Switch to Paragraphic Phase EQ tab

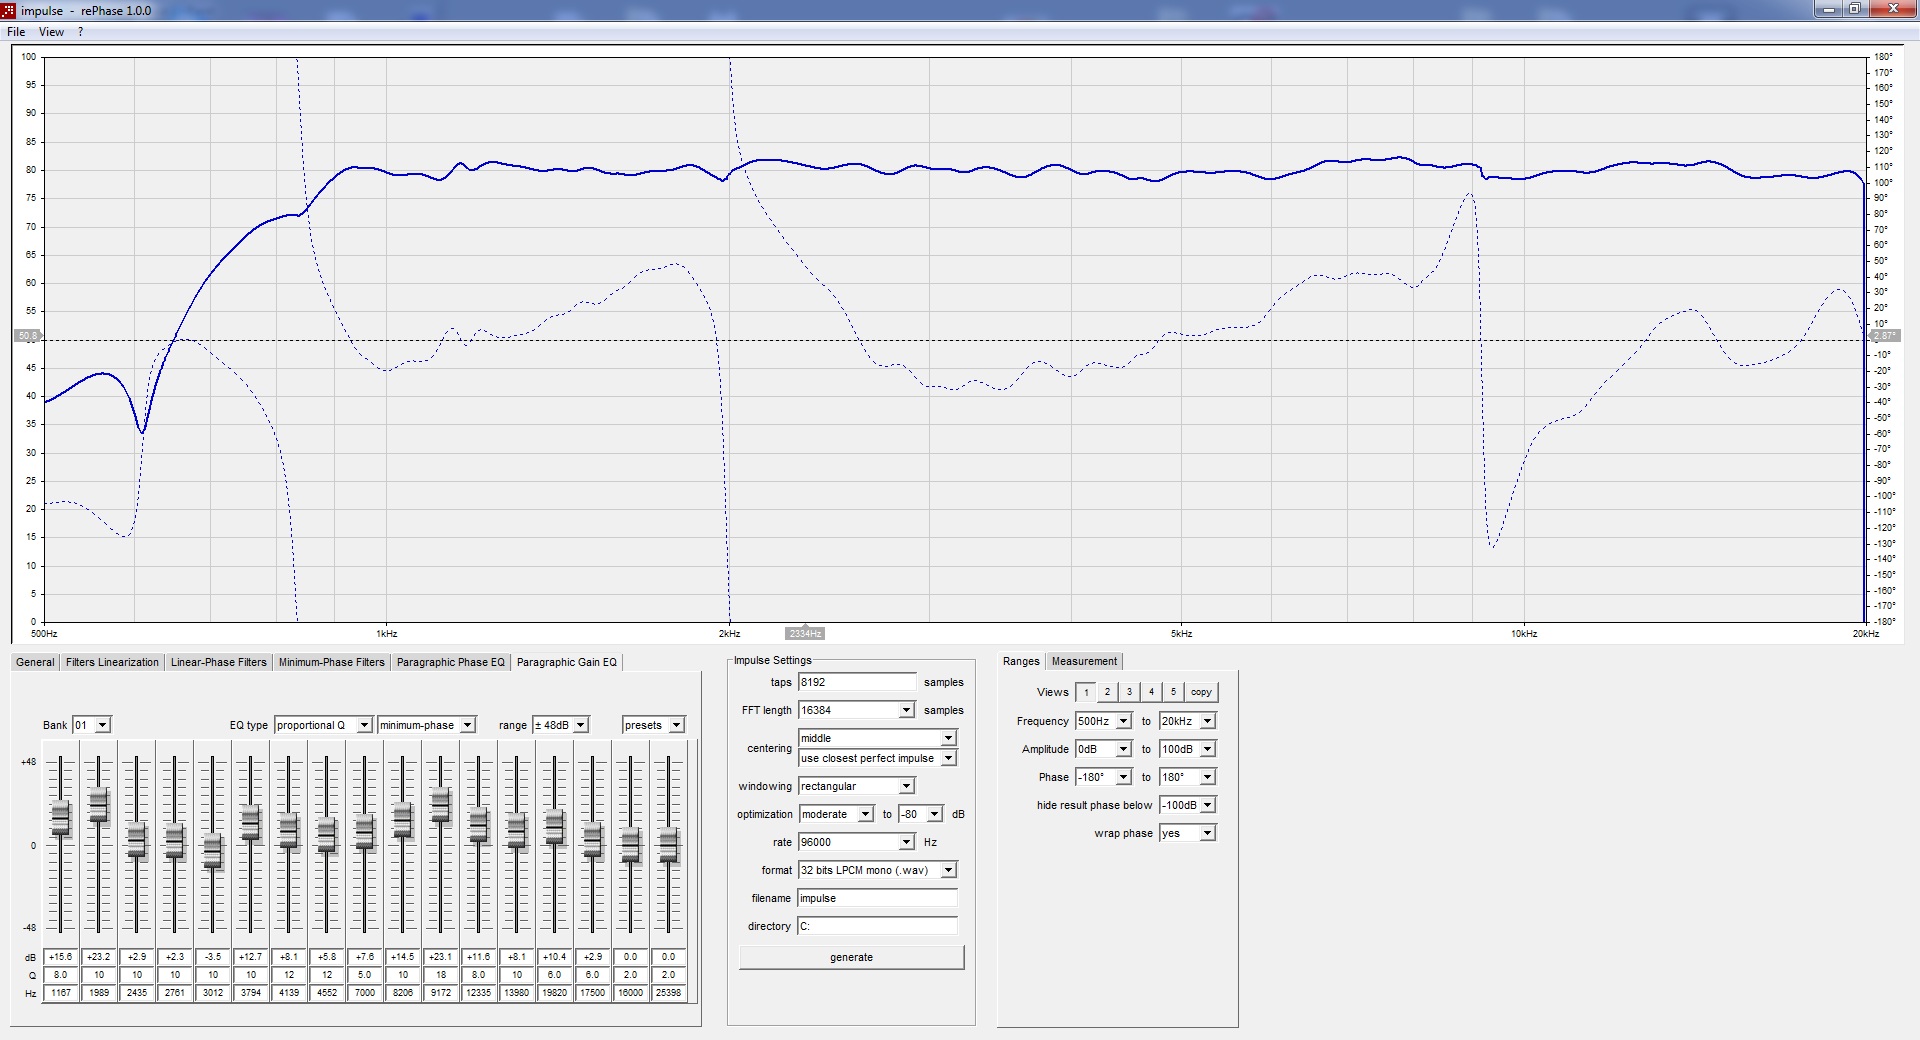click(450, 662)
